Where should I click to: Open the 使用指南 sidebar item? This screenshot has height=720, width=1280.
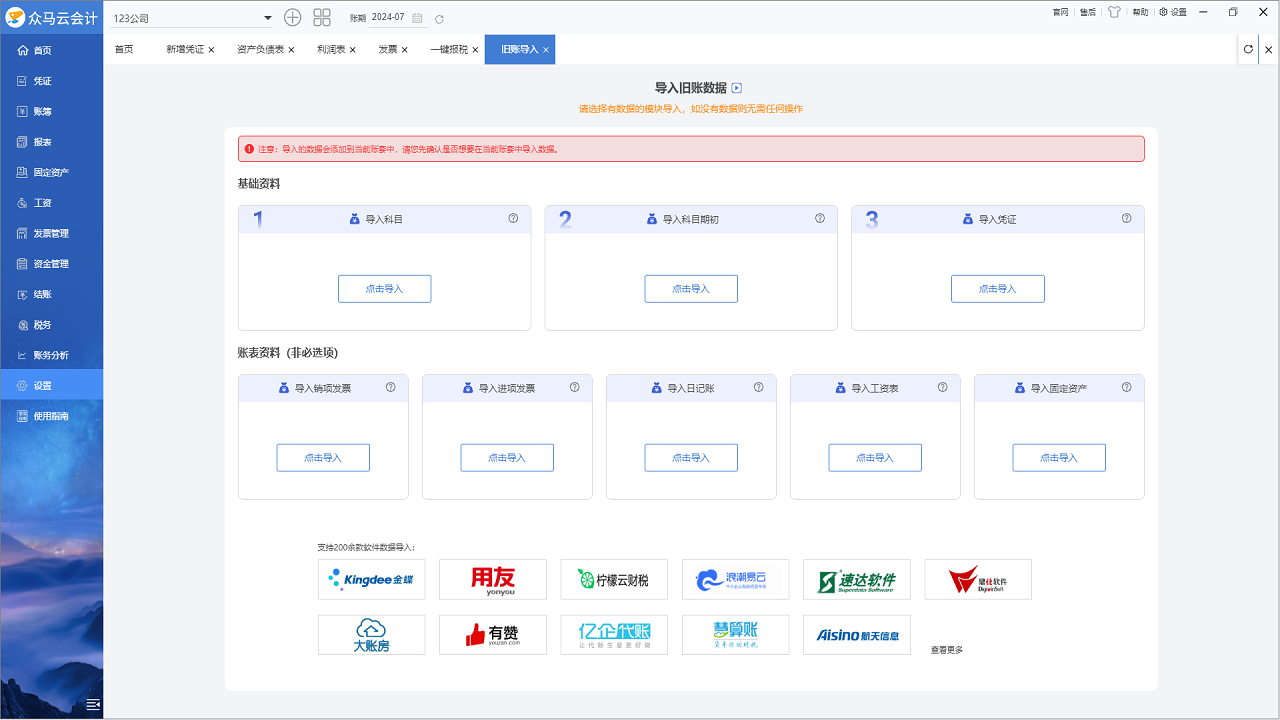tap(51, 417)
